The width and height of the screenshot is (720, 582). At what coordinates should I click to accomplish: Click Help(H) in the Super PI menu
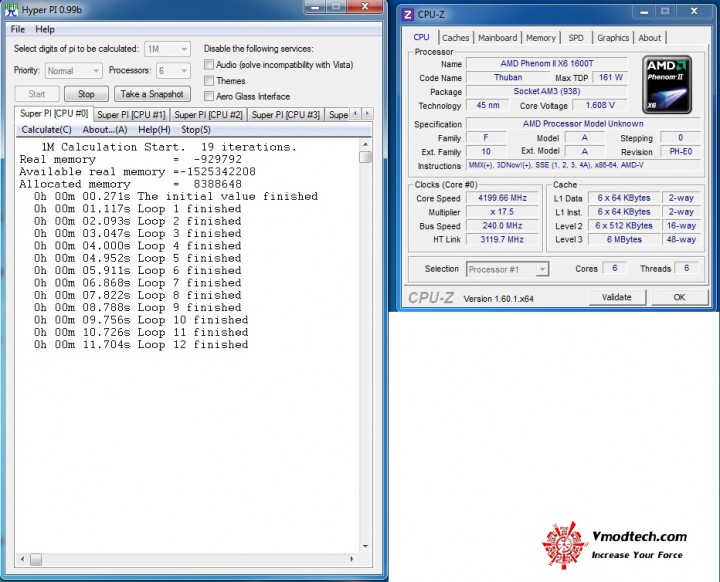(x=154, y=130)
